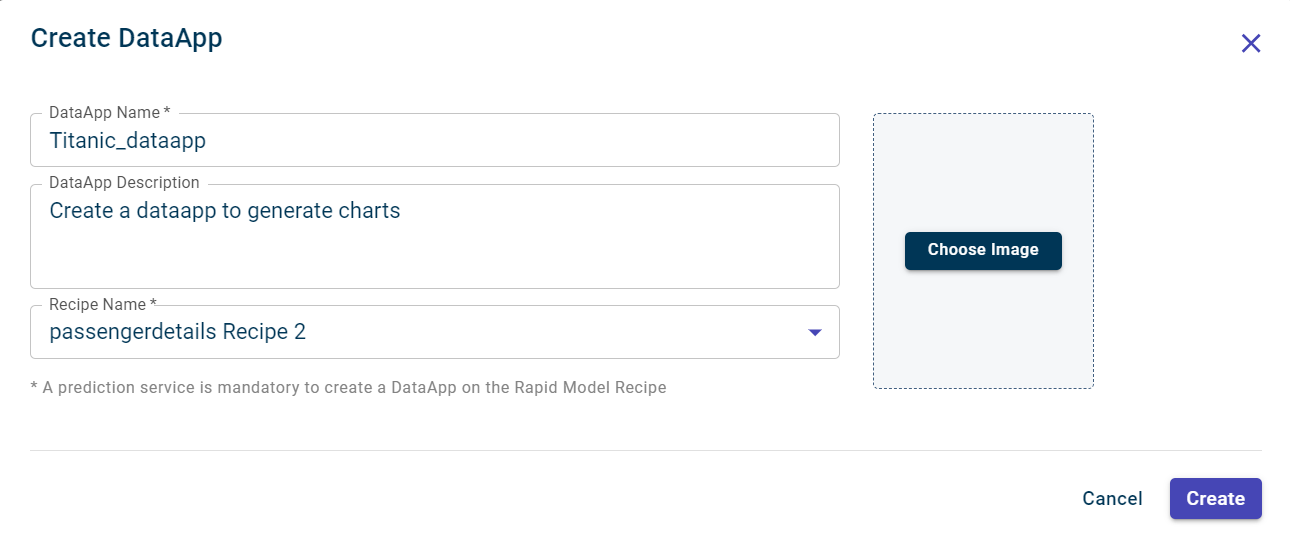Viewport: 1290px width, 556px height.
Task: Click empty space below the description text
Action: coord(434,260)
